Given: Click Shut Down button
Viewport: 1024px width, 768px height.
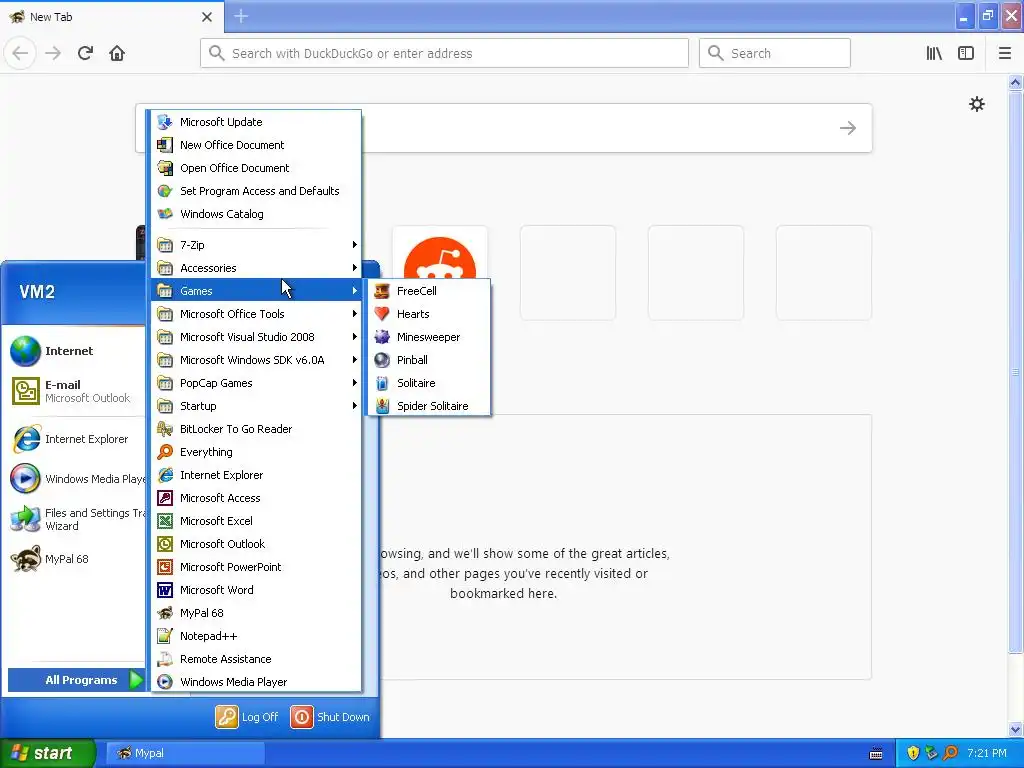Looking at the screenshot, I should (x=330, y=717).
